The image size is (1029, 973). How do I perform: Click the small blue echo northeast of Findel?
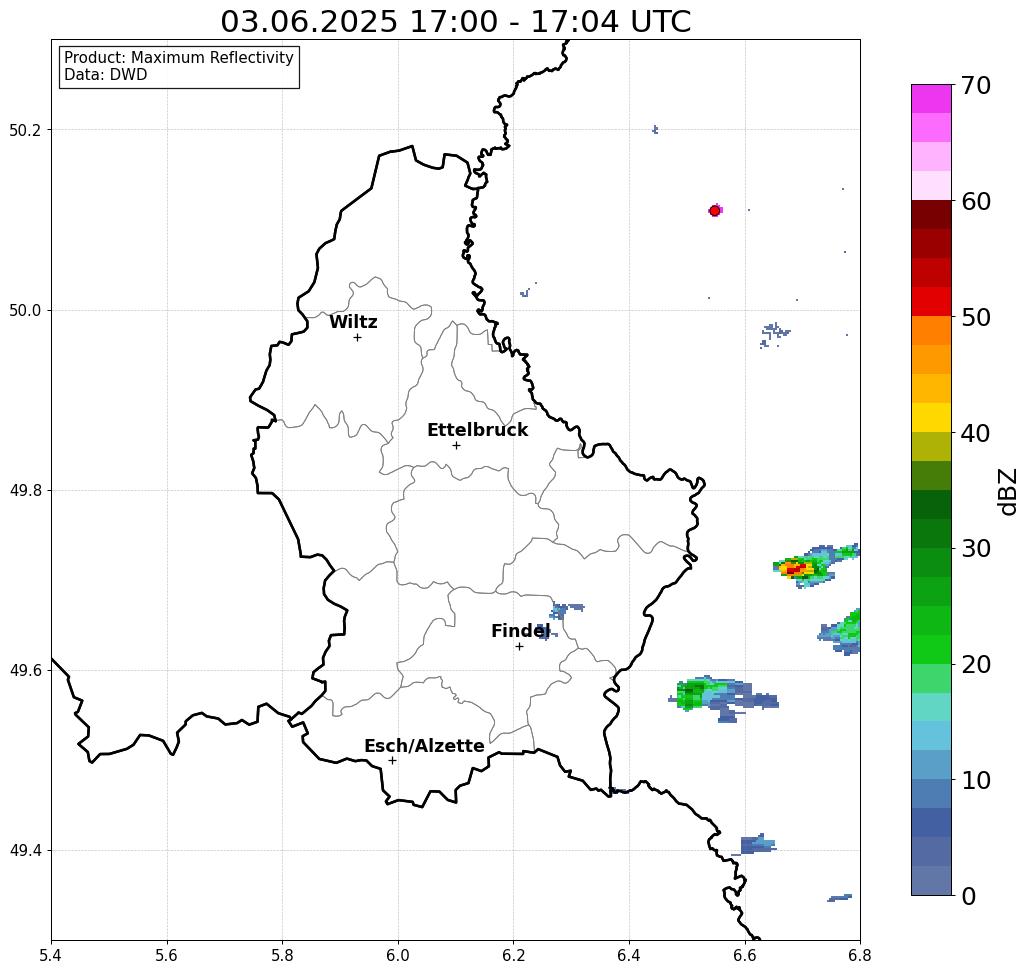click(x=566, y=610)
